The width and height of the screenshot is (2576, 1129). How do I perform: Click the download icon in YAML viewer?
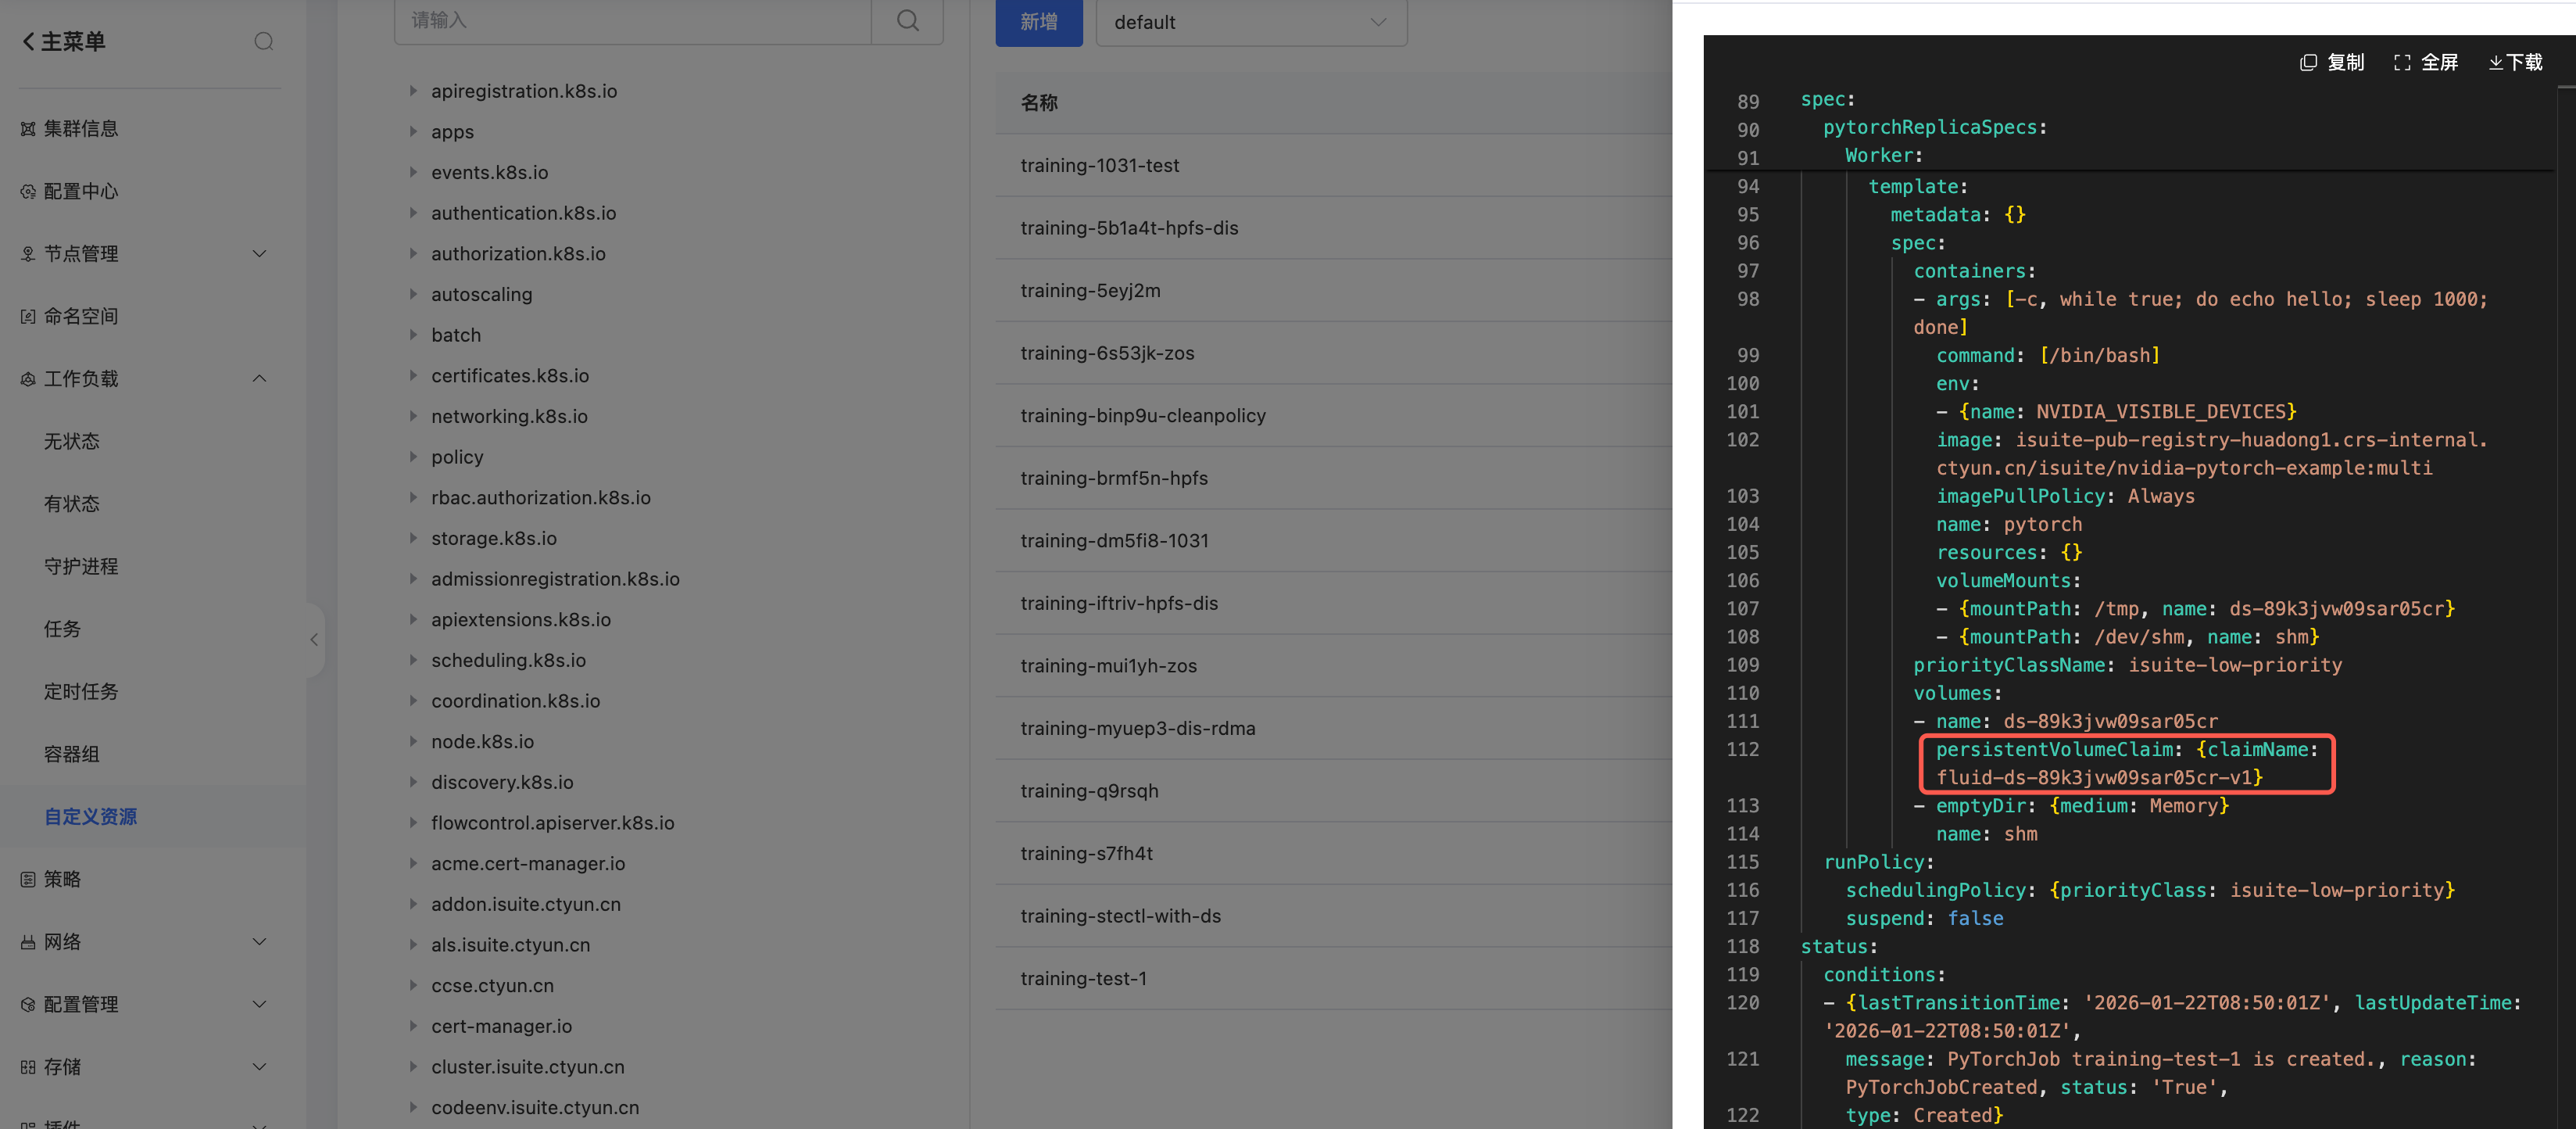click(x=2495, y=62)
